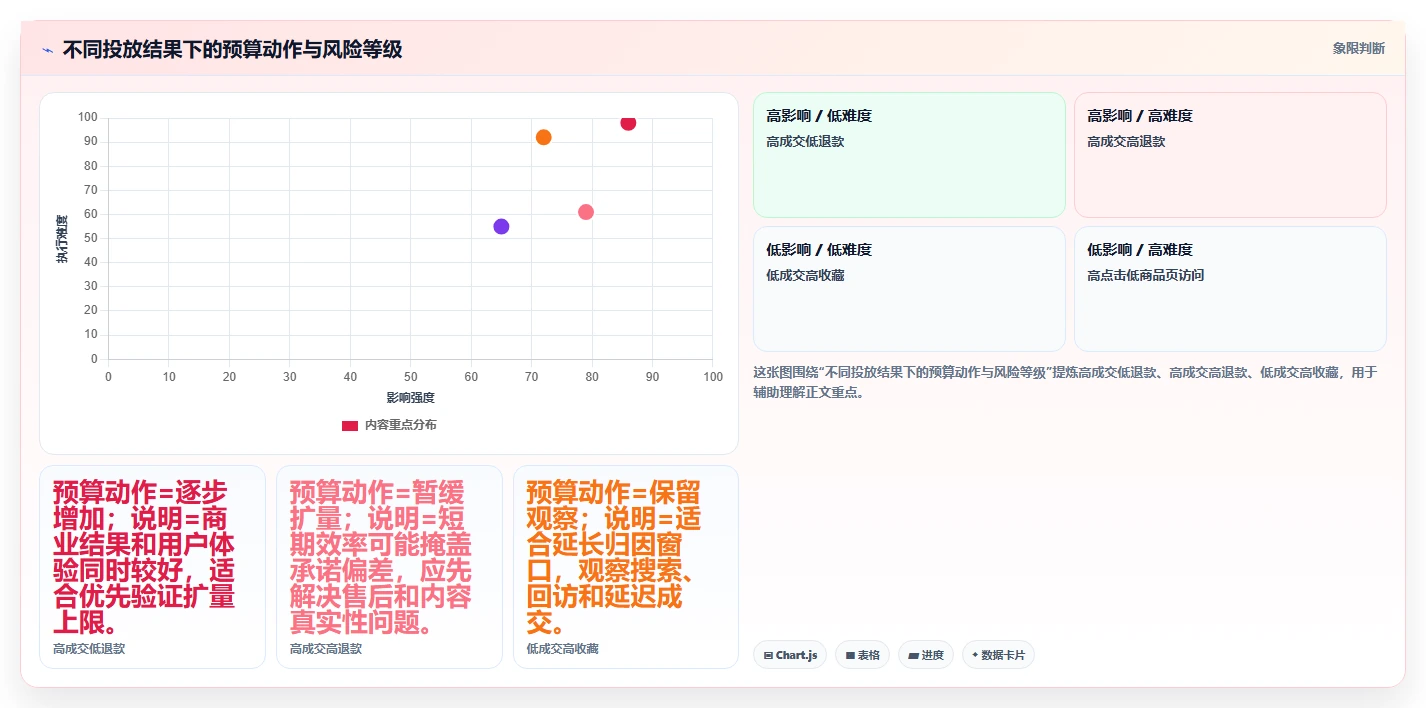Click the red 预算动作=逐步增加 card text
This screenshot has height=708, width=1426.
pos(144,557)
